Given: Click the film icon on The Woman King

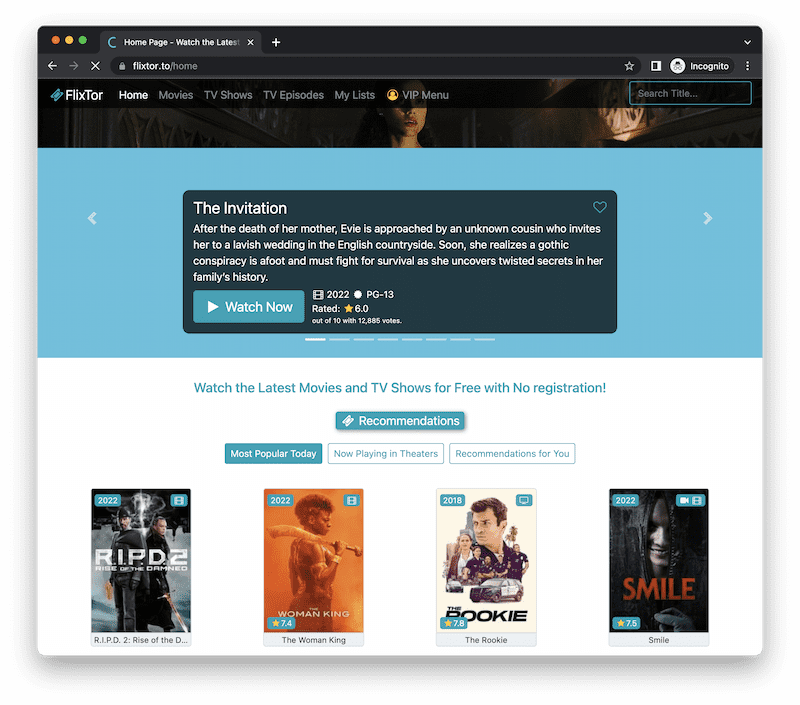Looking at the screenshot, I should pyautogui.click(x=352, y=500).
